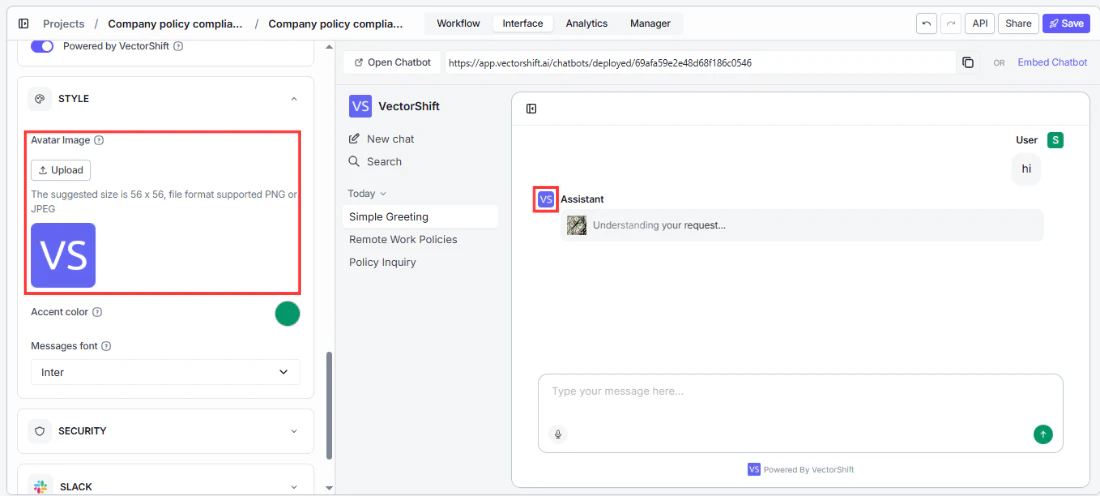This screenshot has height=500, width=1100.
Task: Click the VS avatar image preview
Action: 63,255
